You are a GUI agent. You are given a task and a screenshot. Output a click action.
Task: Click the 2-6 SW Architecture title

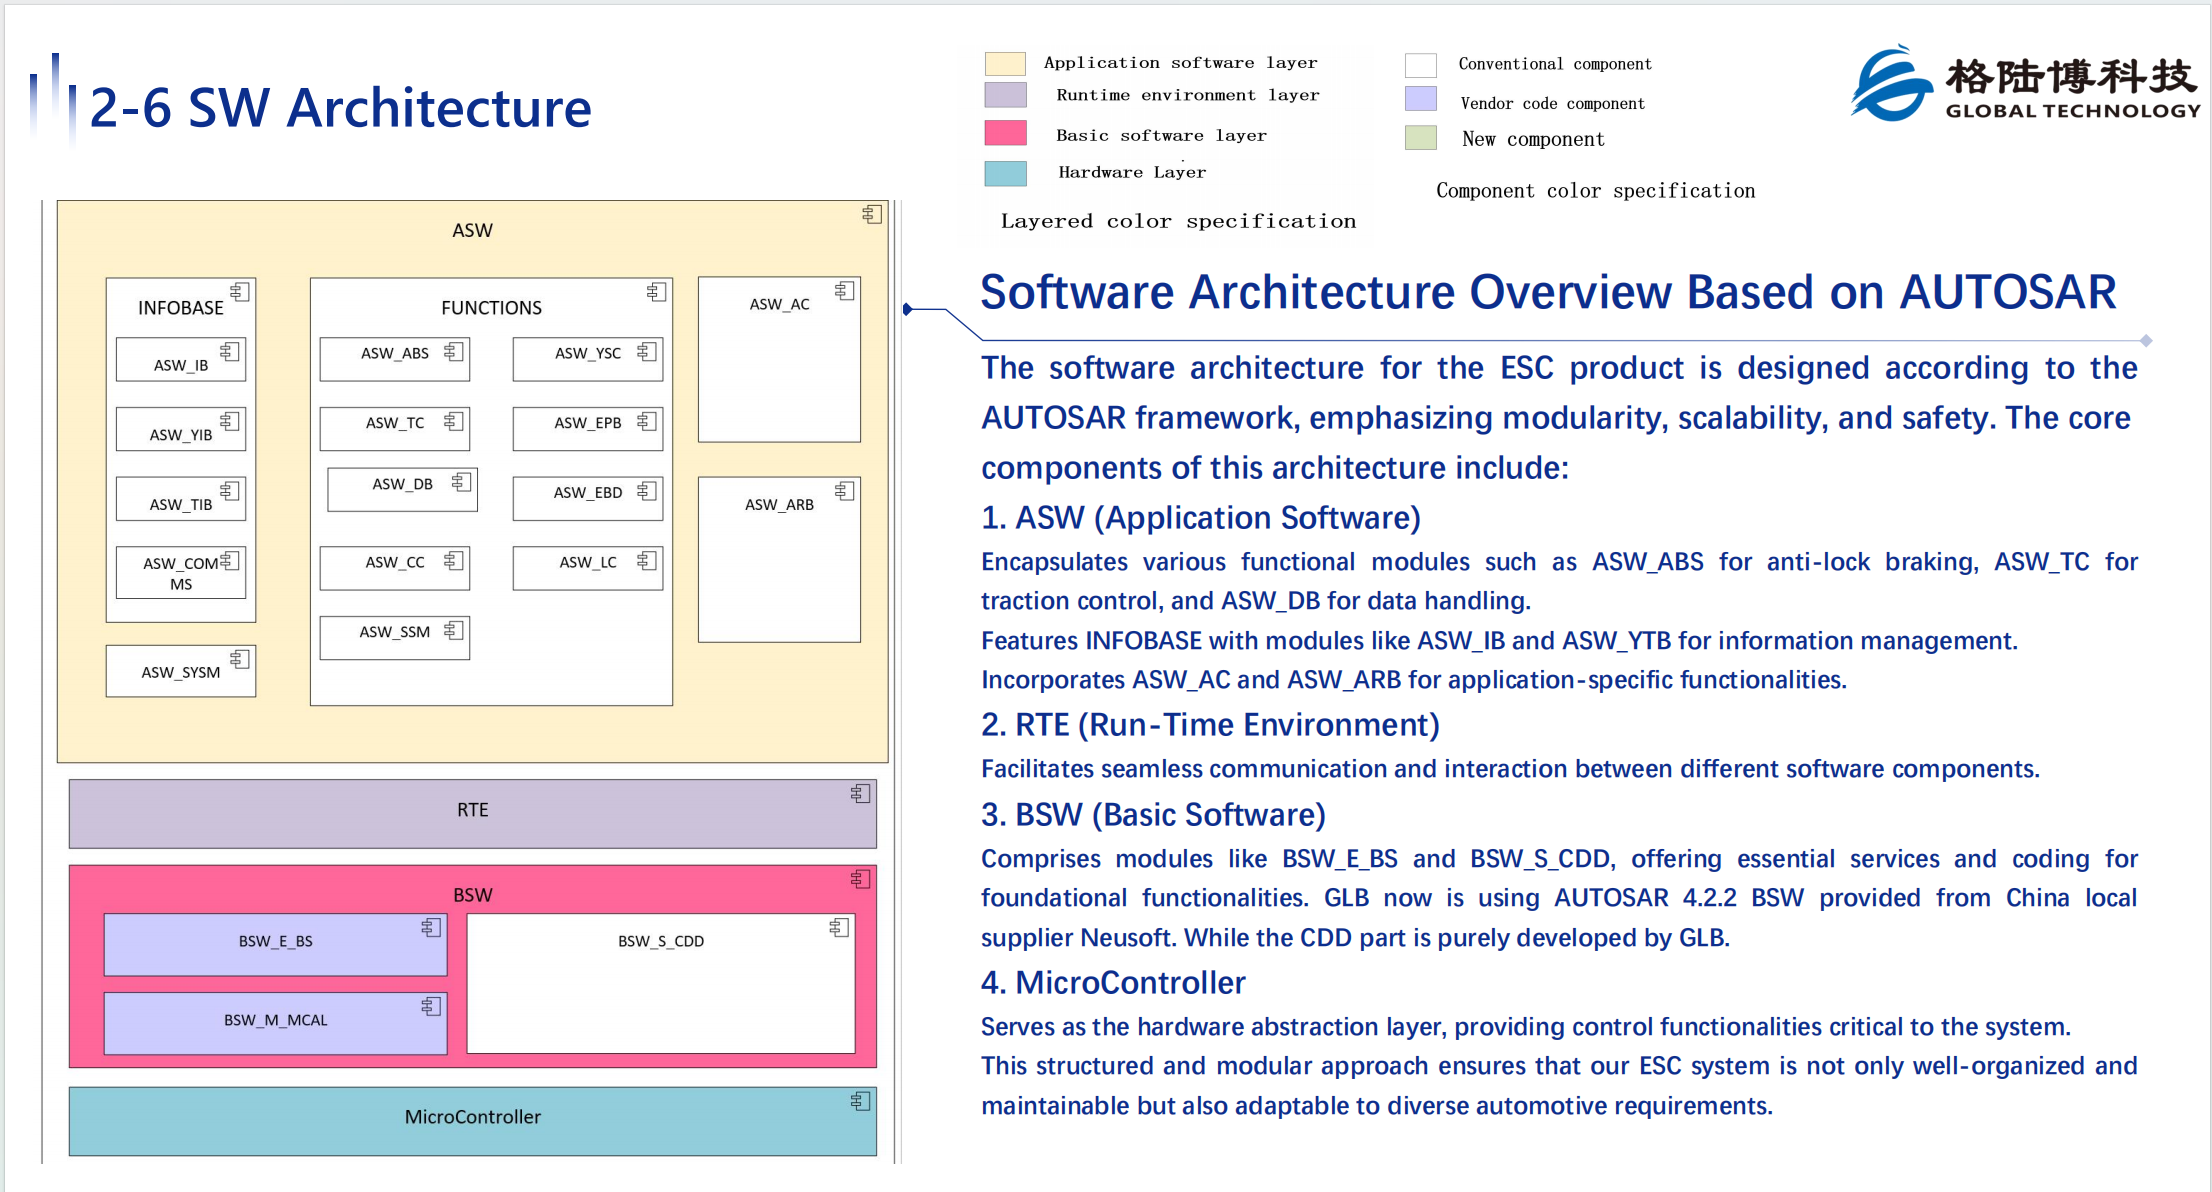(340, 108)
